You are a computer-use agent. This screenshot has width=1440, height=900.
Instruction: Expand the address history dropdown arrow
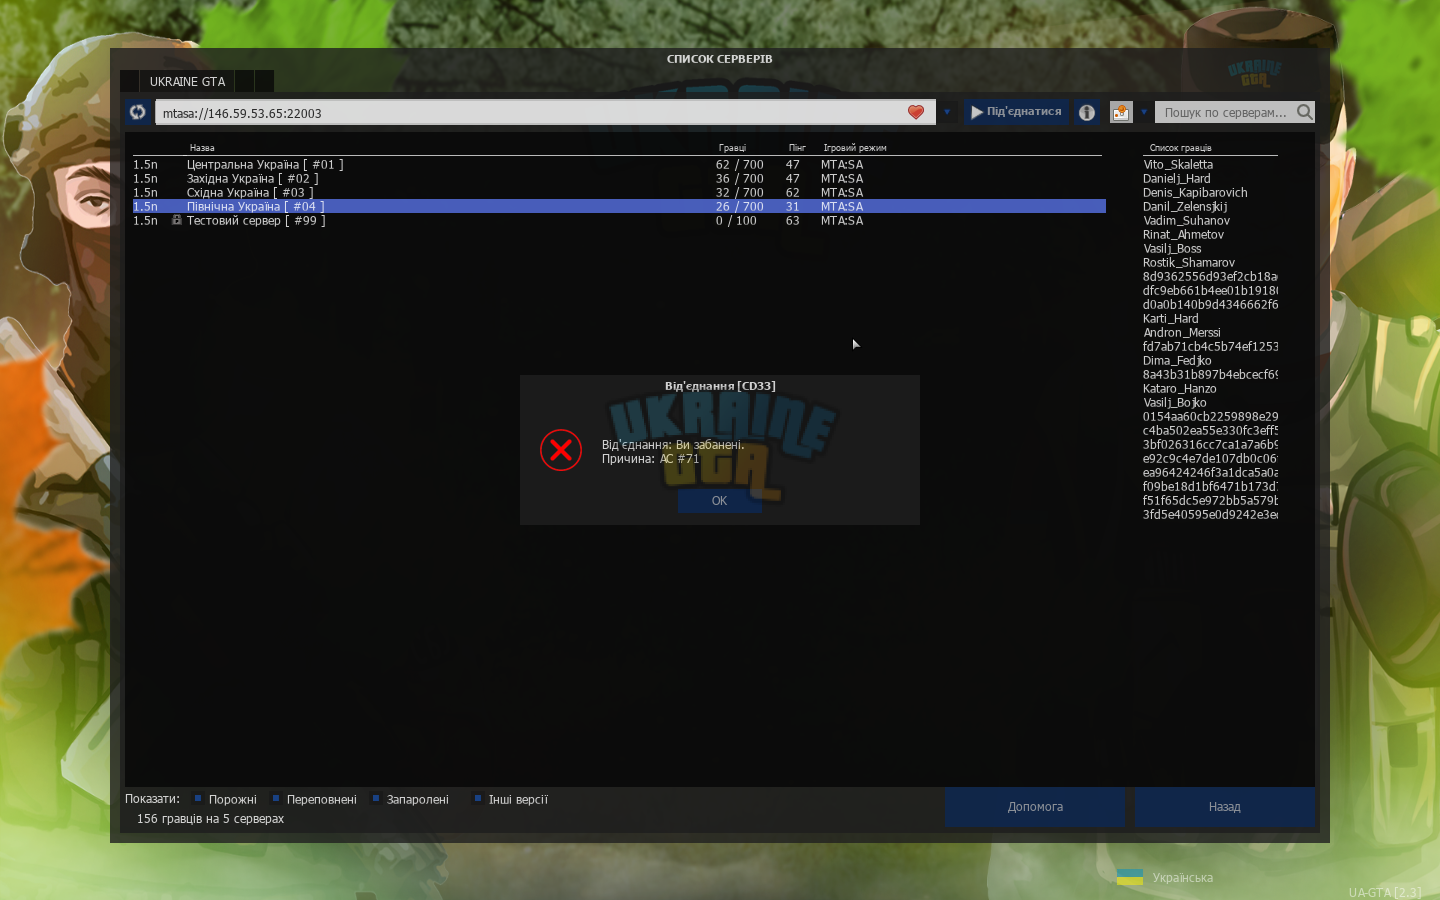(947, 112)
